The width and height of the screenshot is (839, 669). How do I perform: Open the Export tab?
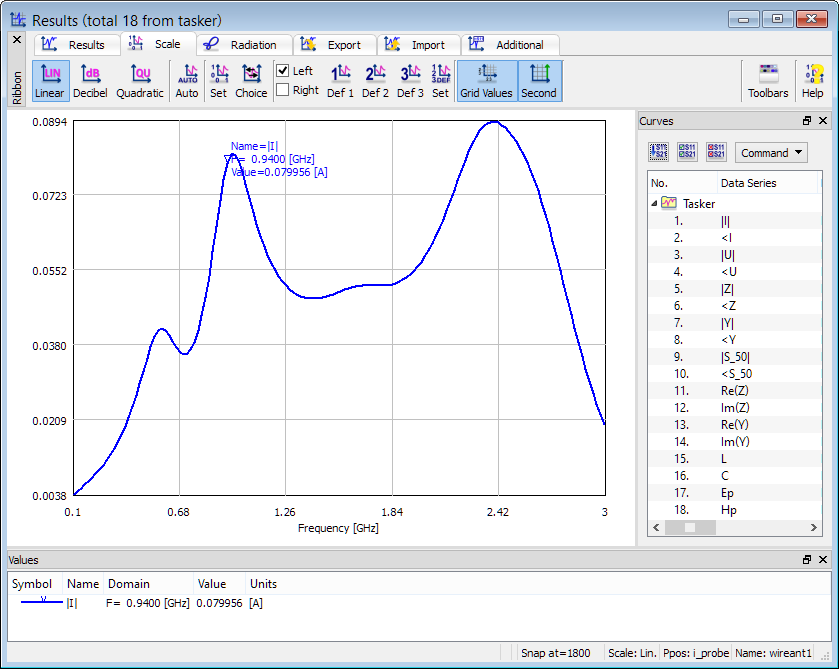coord(333,45)
